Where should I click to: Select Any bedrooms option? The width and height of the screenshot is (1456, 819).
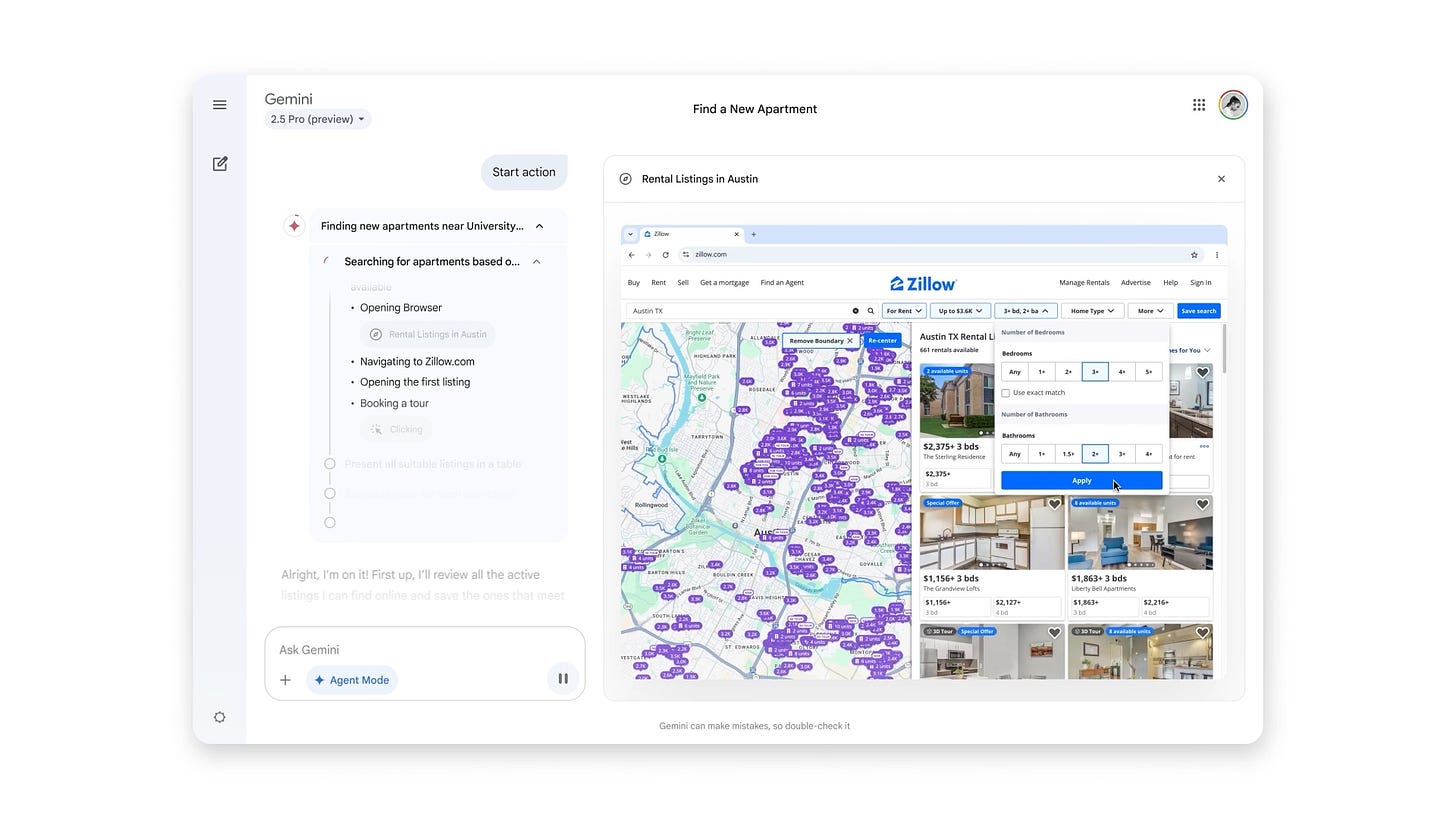pyautogui.click(x=1015, y=372)
